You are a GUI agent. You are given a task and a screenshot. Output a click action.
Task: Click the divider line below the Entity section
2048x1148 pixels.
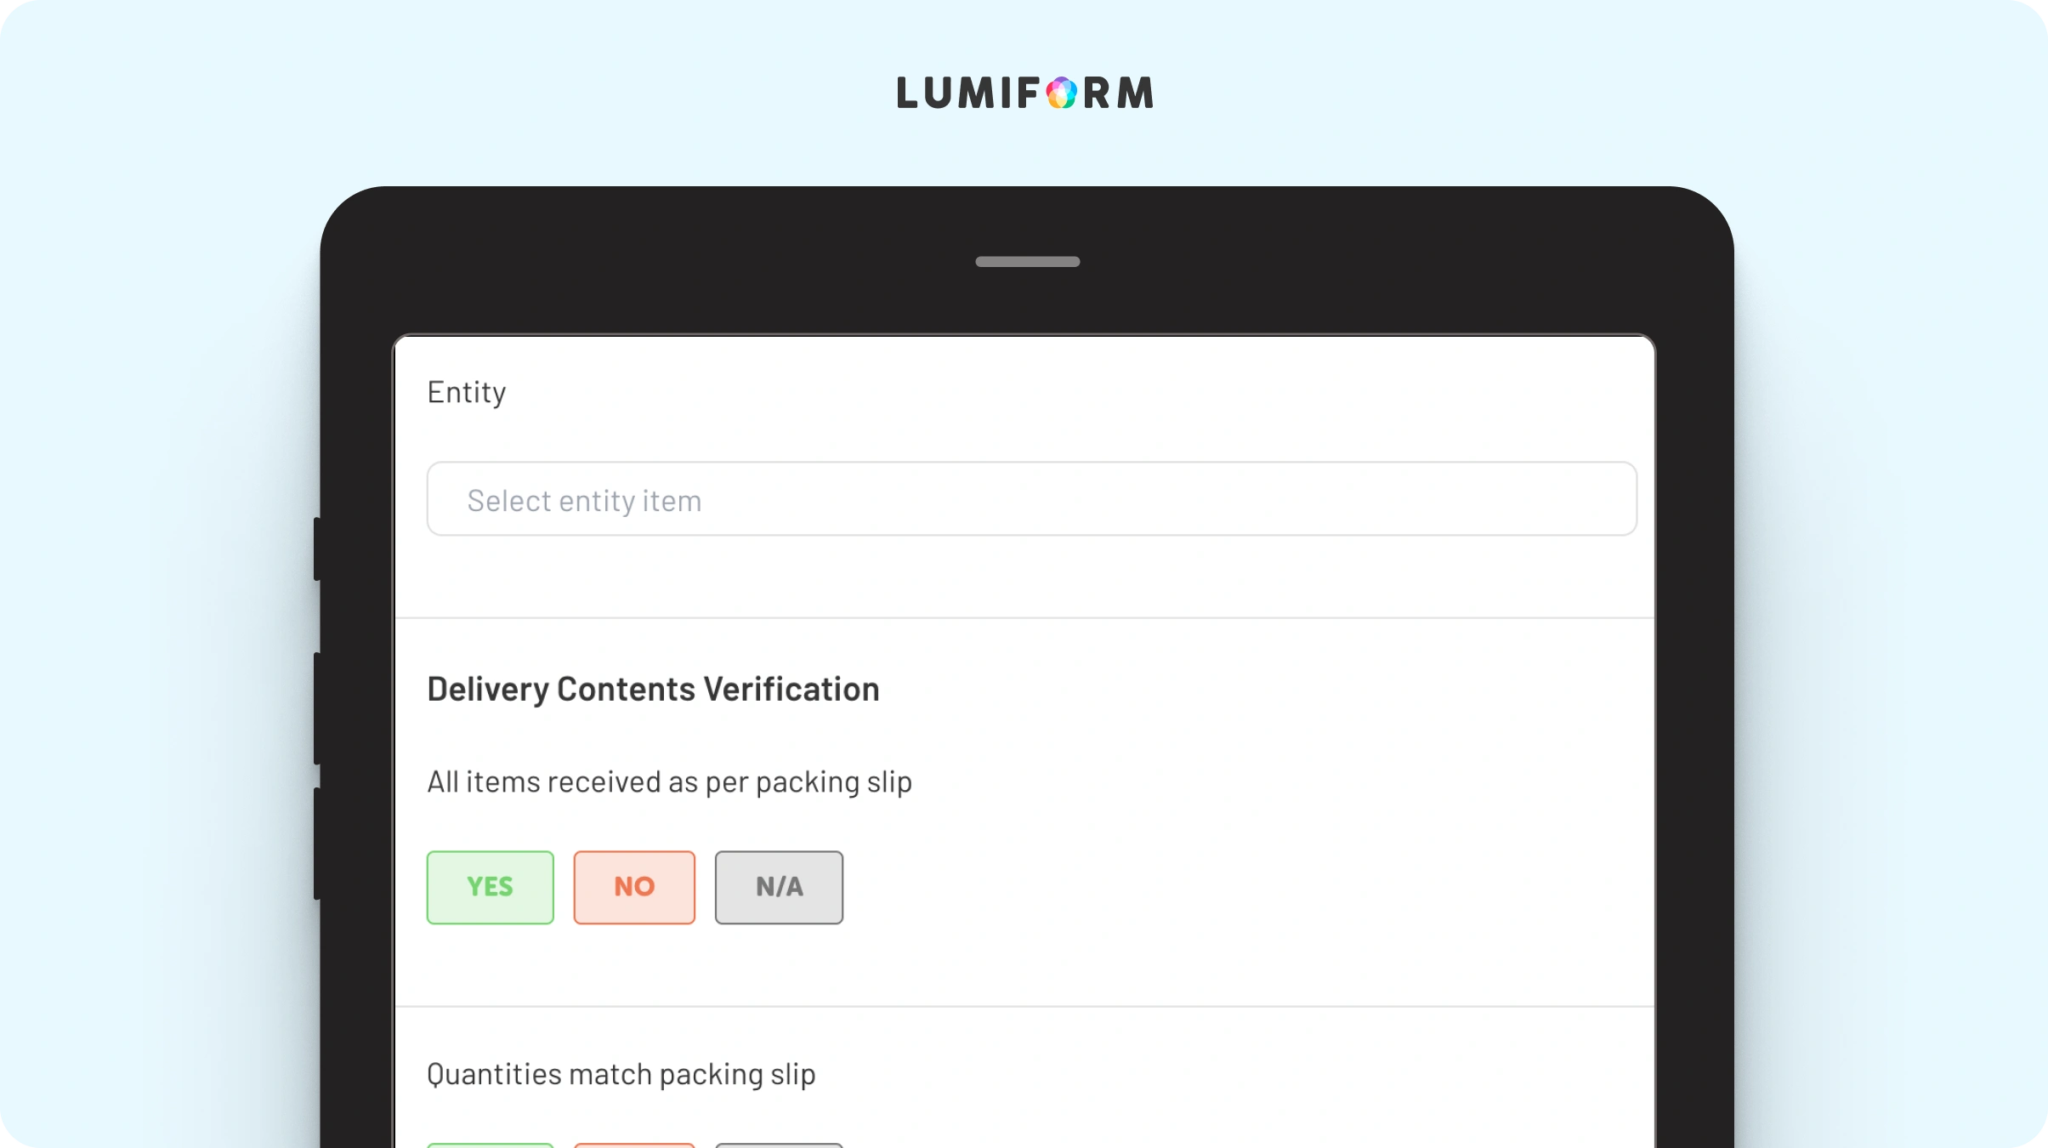pos(1025,618)
